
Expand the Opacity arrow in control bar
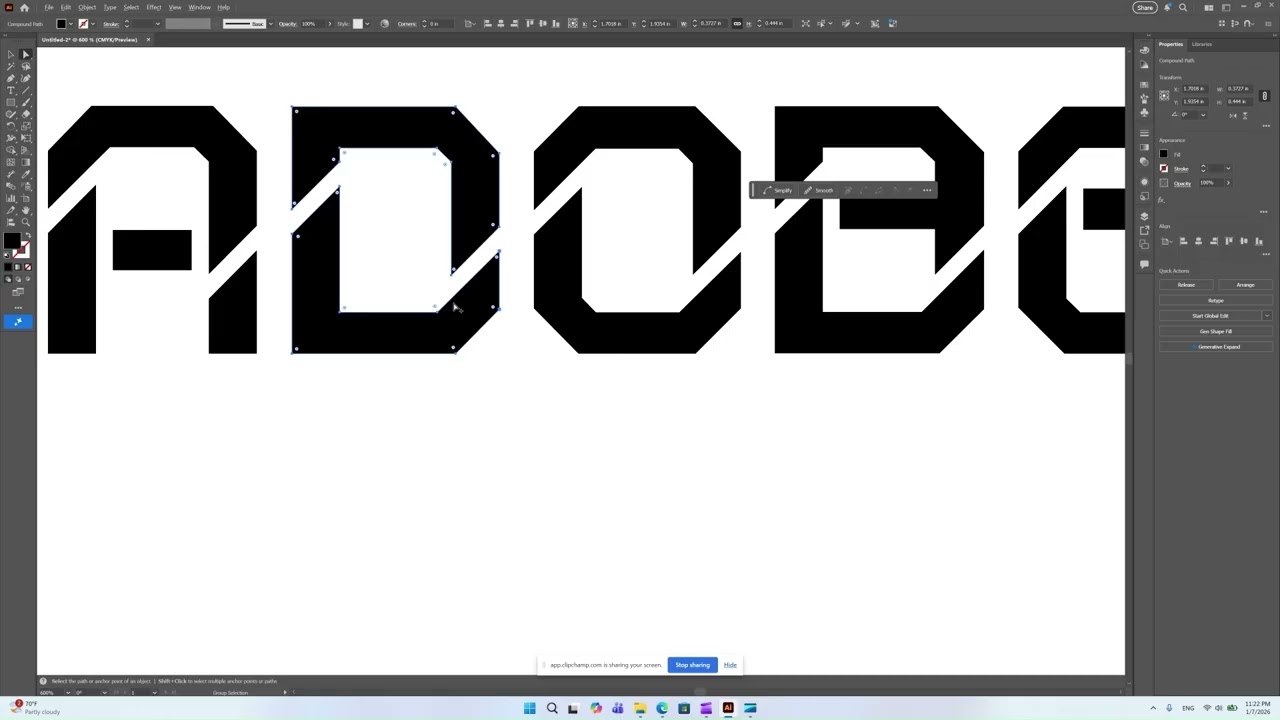tap(330, 23)
